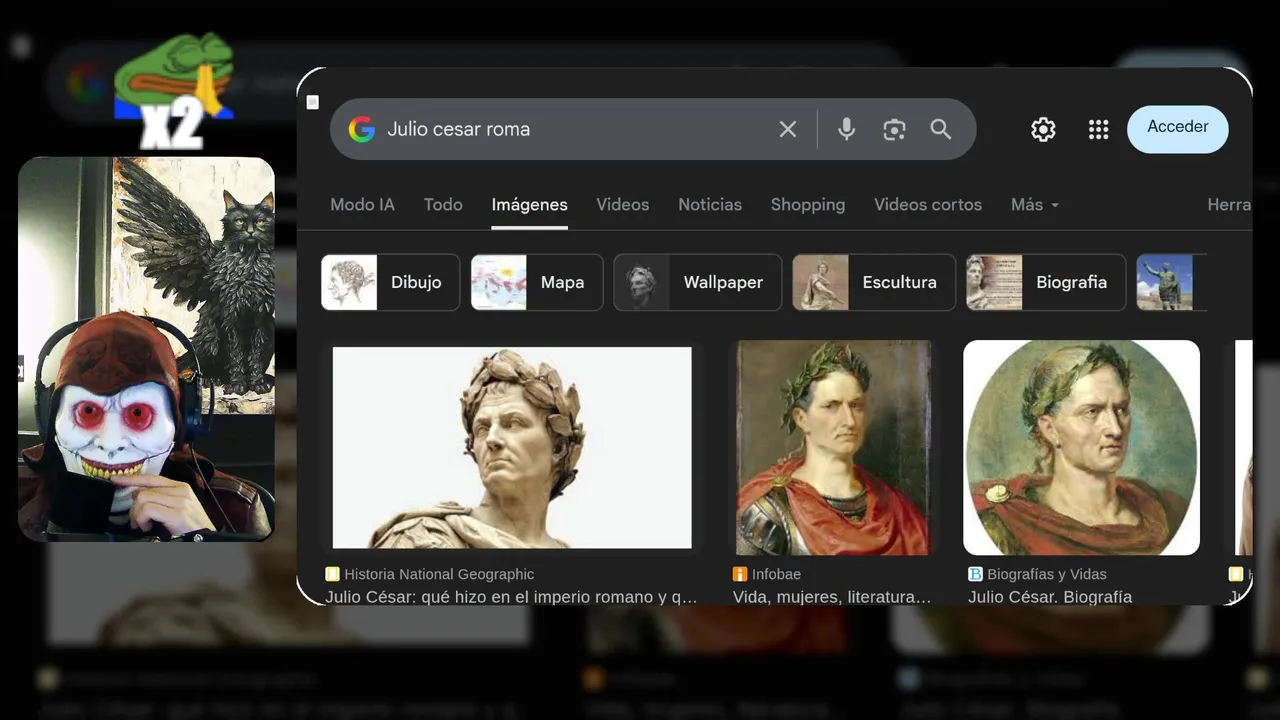
Task: Click the Biografías y Vidas favicon
Action: click(x=975, y=574)
